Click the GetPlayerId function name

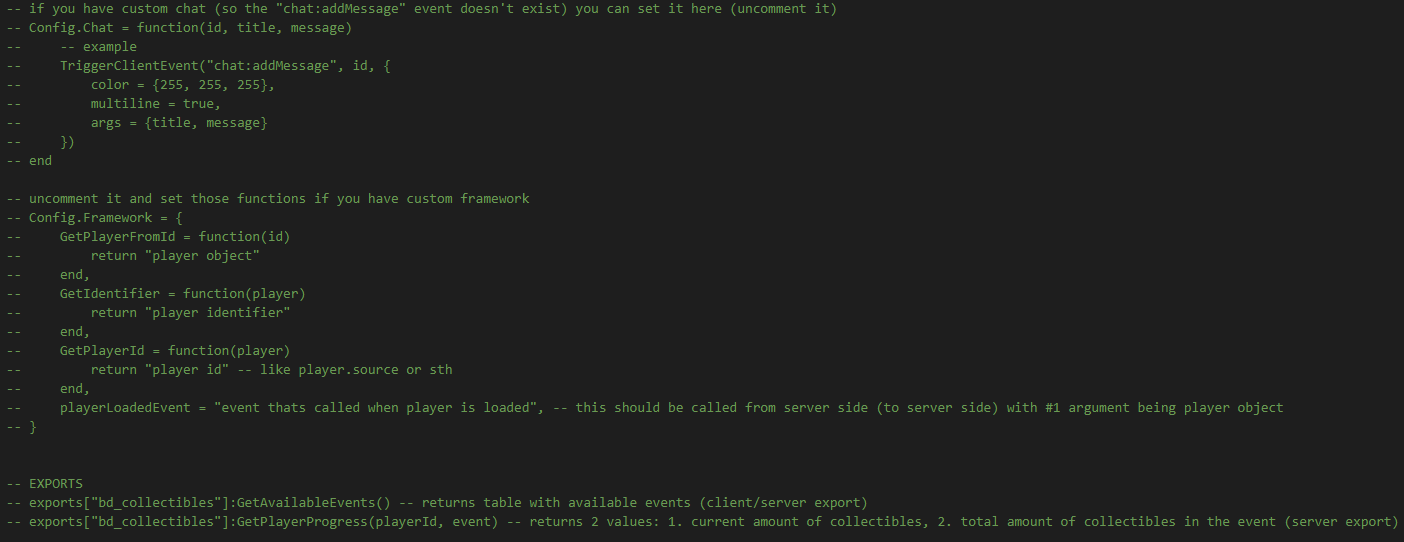point(109,351)
